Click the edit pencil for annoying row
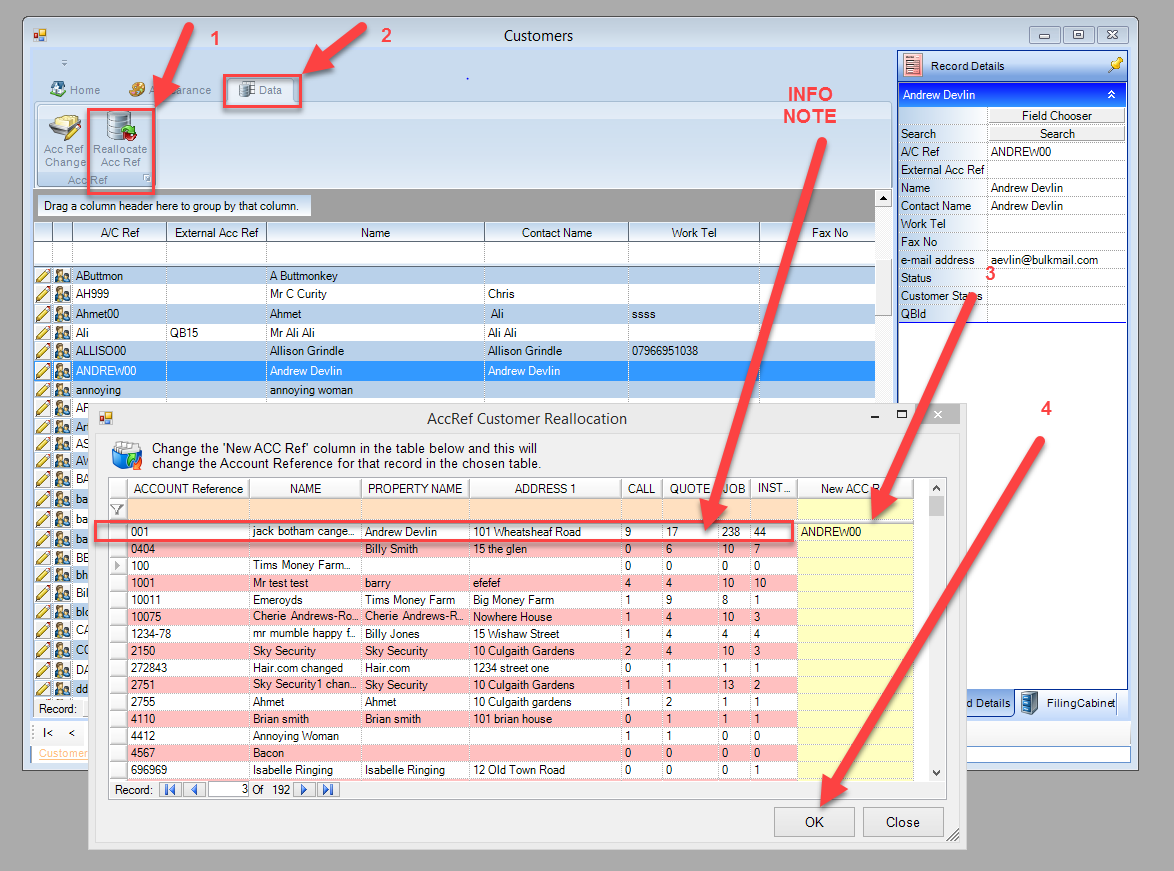The height and width of the screenshot is (871, 1174). [43, 390]
